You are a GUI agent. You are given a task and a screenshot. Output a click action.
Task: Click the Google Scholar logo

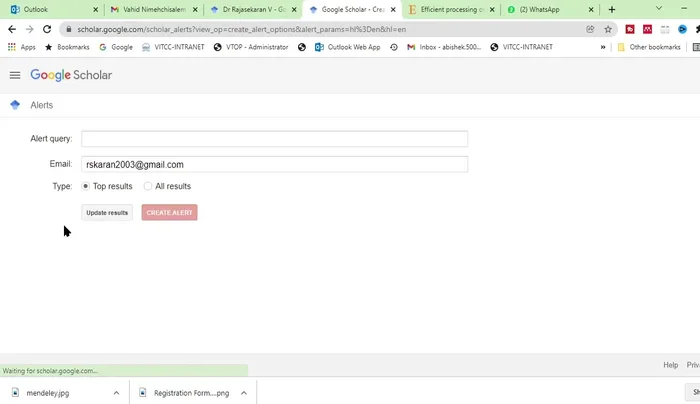pyautogui.click(x=71, y=75)
